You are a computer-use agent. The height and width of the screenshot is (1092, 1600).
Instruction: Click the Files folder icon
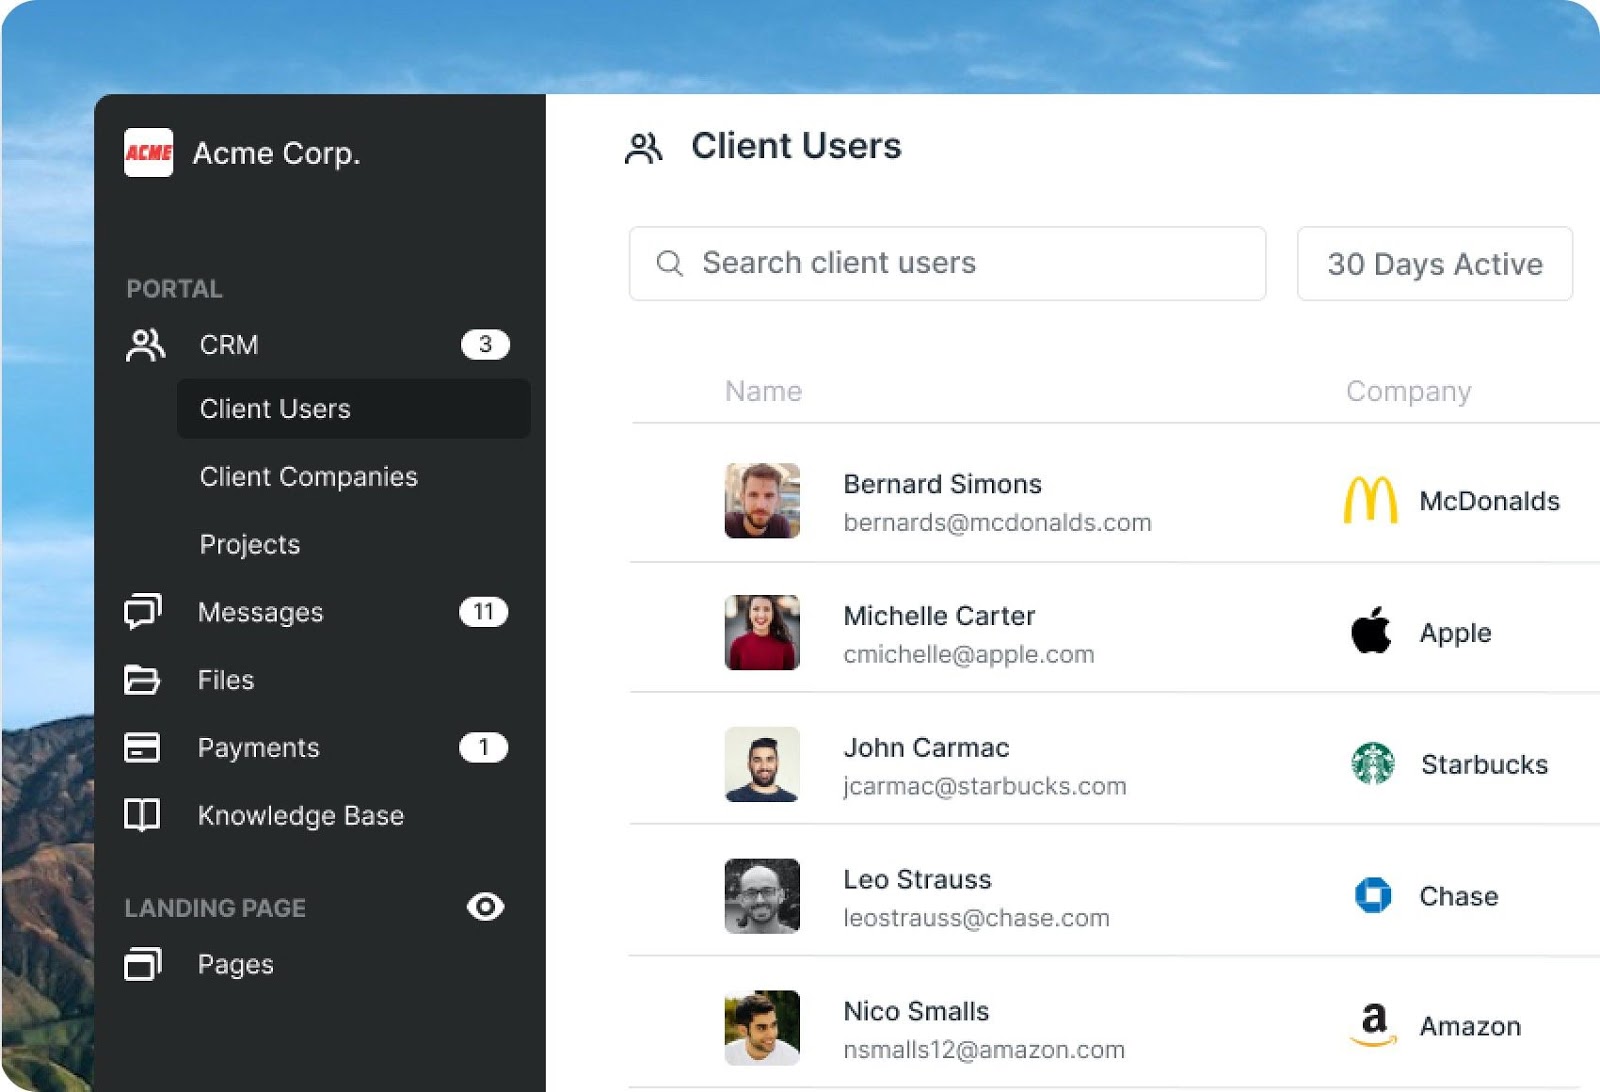(x=142, y=680)
